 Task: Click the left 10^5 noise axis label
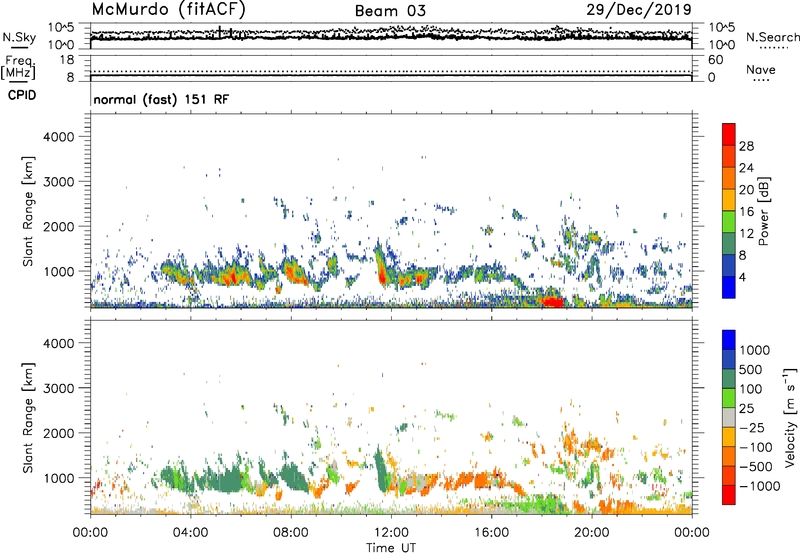point(61,27)
